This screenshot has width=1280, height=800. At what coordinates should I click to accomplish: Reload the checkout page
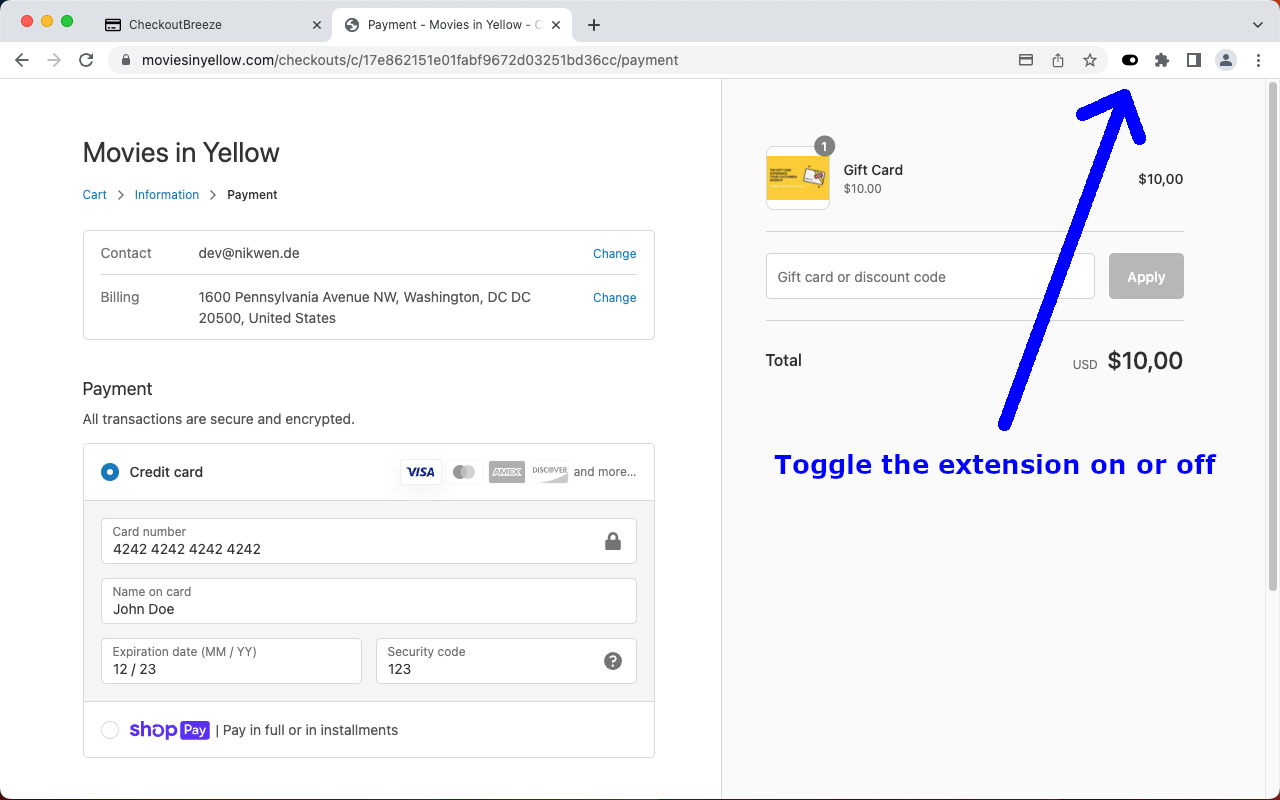(x=86, y=60)
